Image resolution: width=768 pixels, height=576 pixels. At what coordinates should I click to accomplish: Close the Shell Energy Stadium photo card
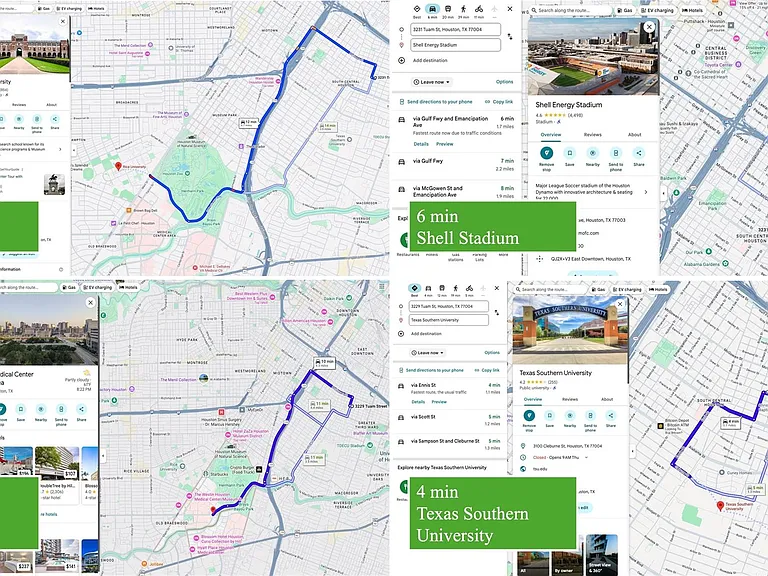pos(649,27)
